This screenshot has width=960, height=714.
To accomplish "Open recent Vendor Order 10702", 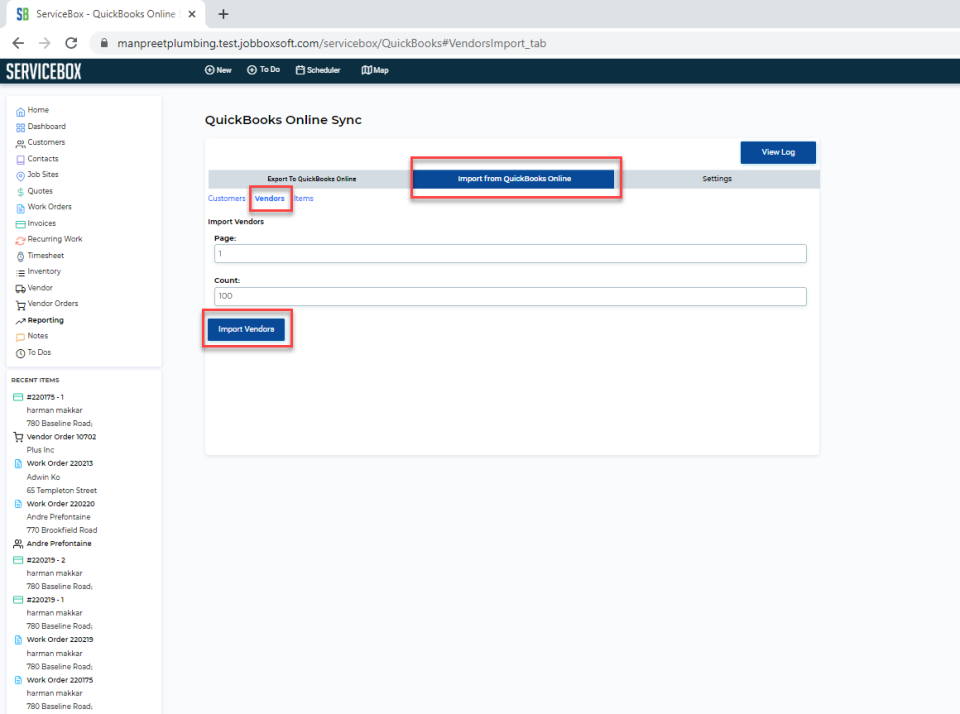I will click(x=61, y=437).
